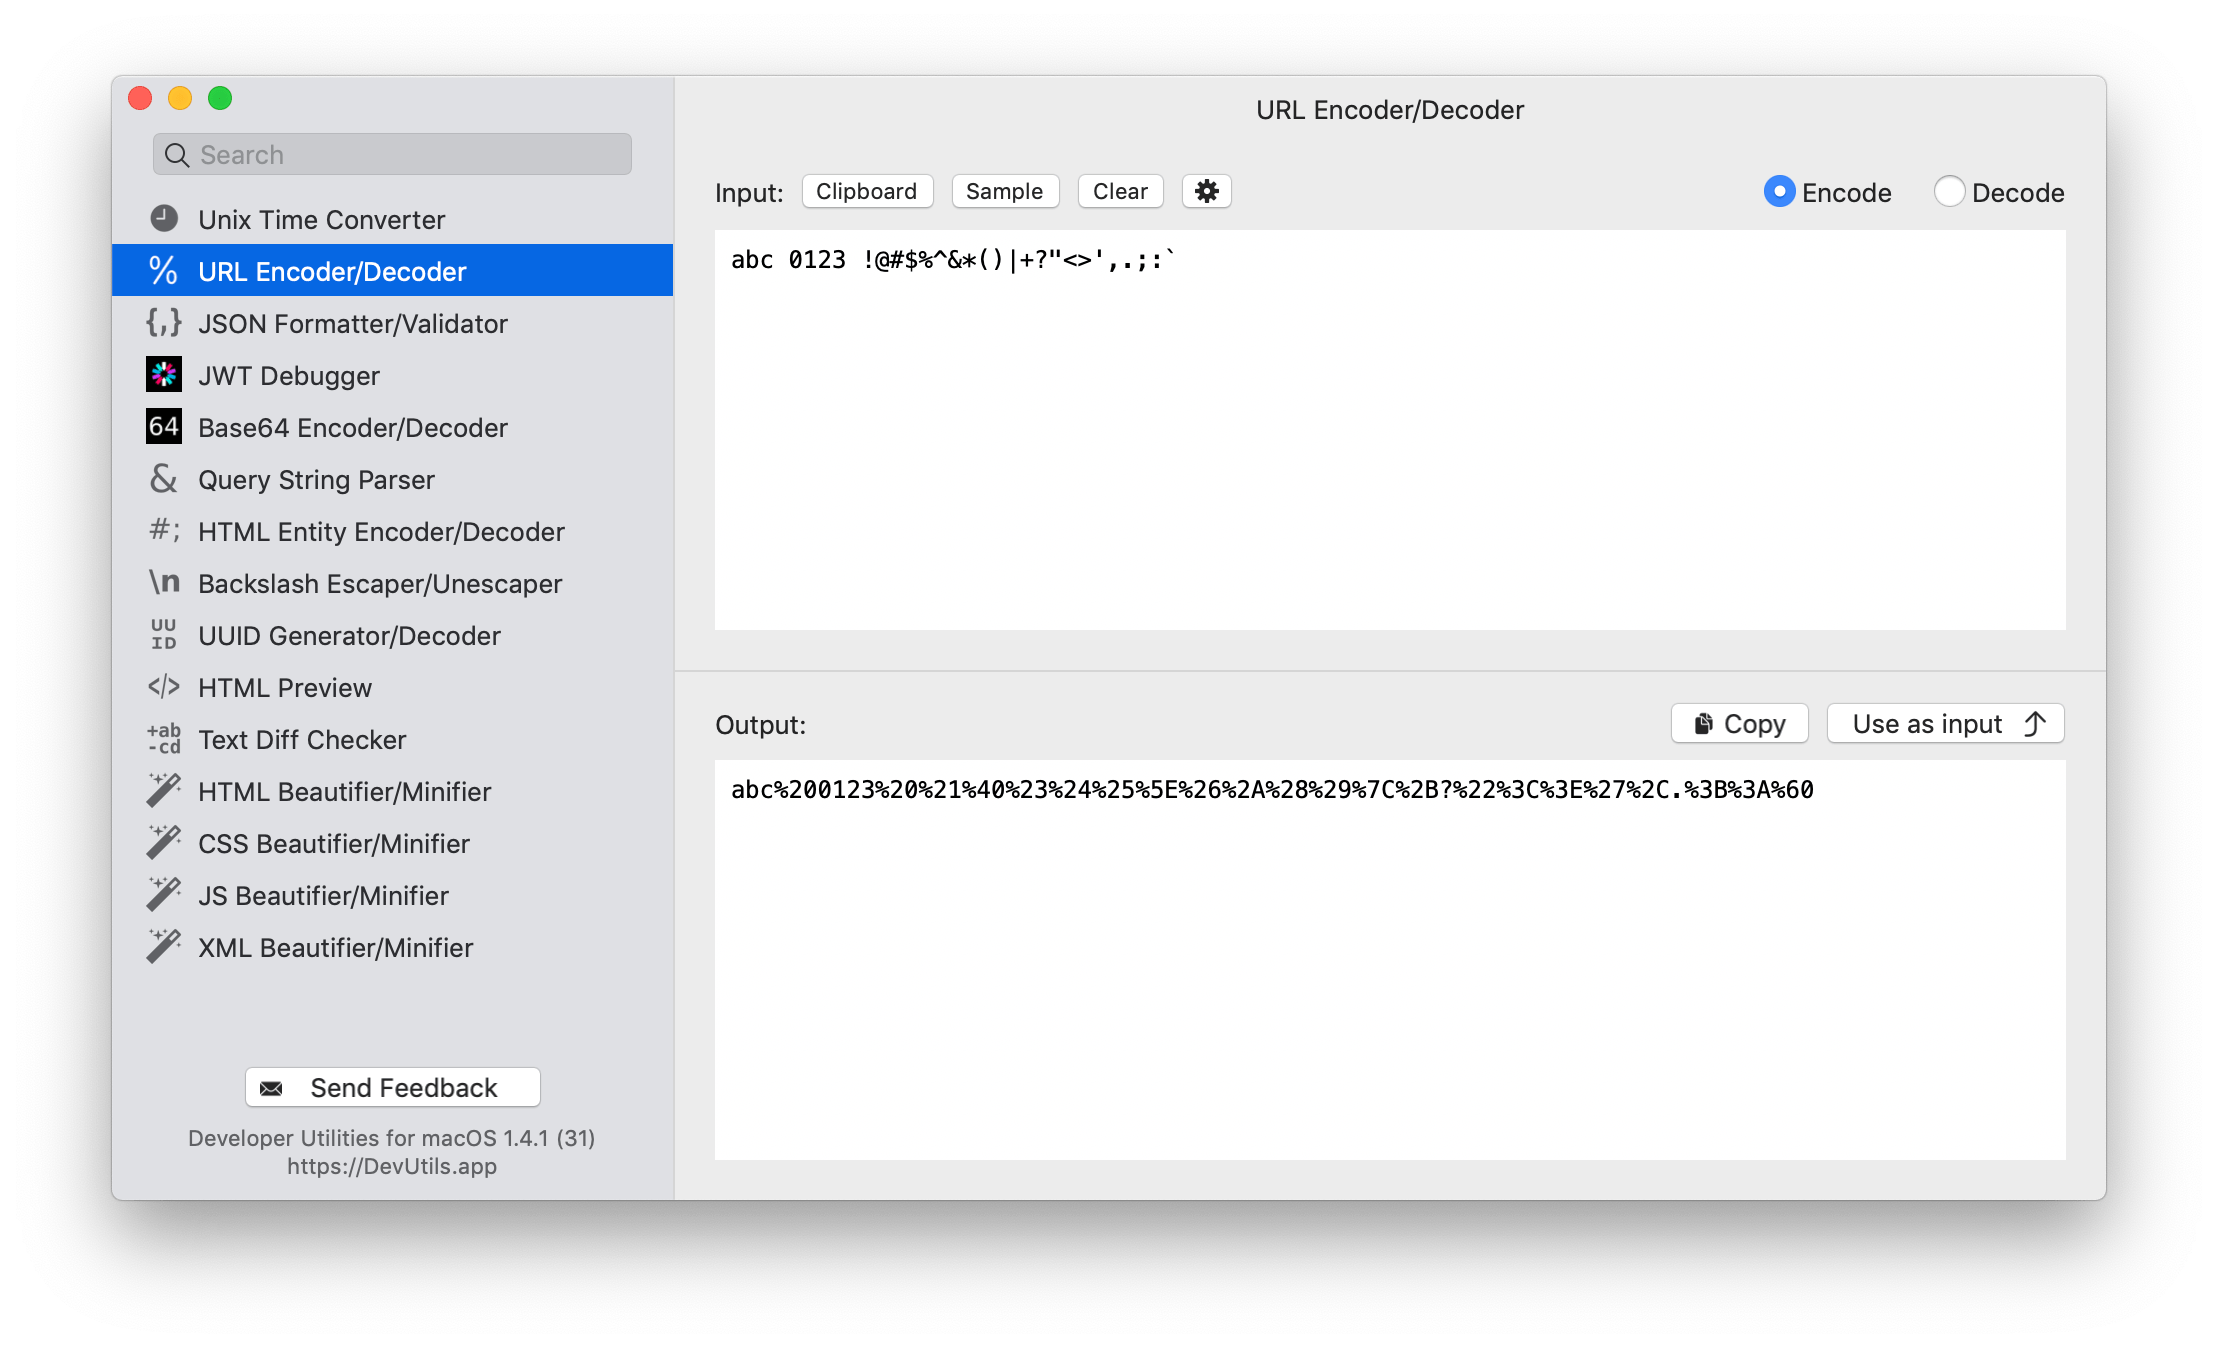The image size is (2218, 1348).
Task: Open Text Diff Checker in the sidebar
Action: pos(302,739)
